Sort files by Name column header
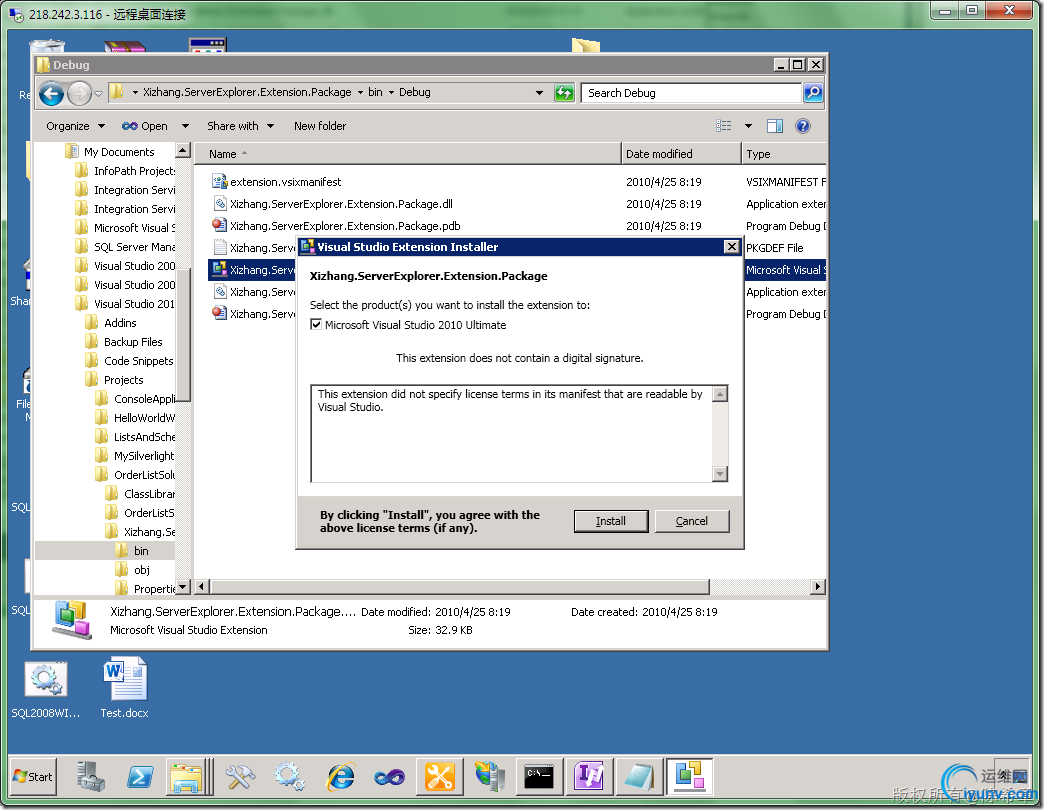 407,154
